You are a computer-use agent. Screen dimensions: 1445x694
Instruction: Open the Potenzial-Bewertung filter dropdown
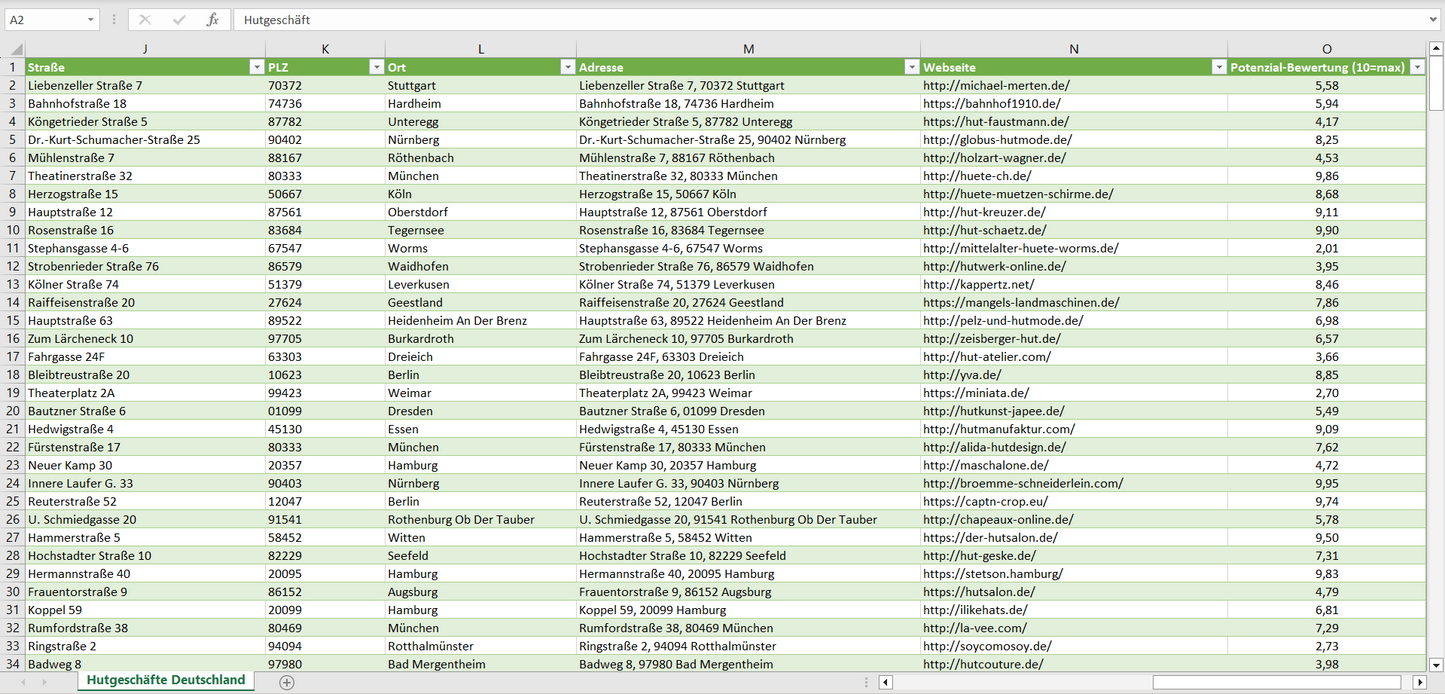coord(1416,67)
